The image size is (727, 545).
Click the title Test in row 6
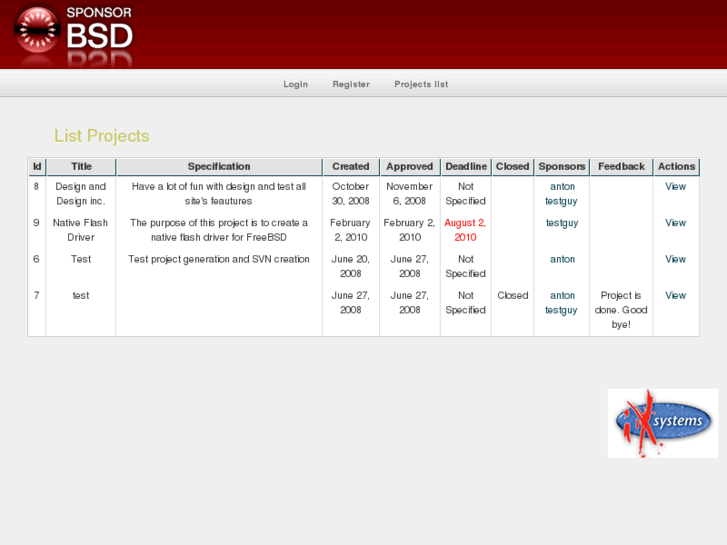click(x=81, y=259)
